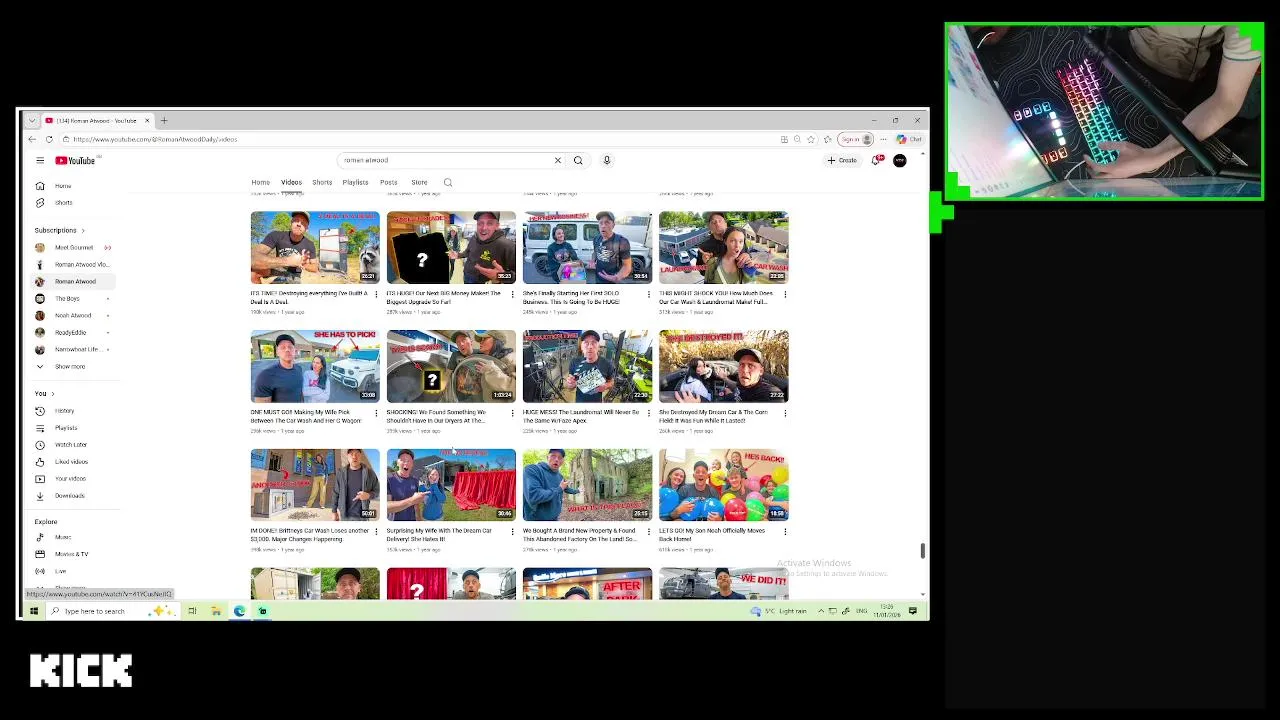
Task: Open a new browser tab with the plus
Action: coord(164,120)
